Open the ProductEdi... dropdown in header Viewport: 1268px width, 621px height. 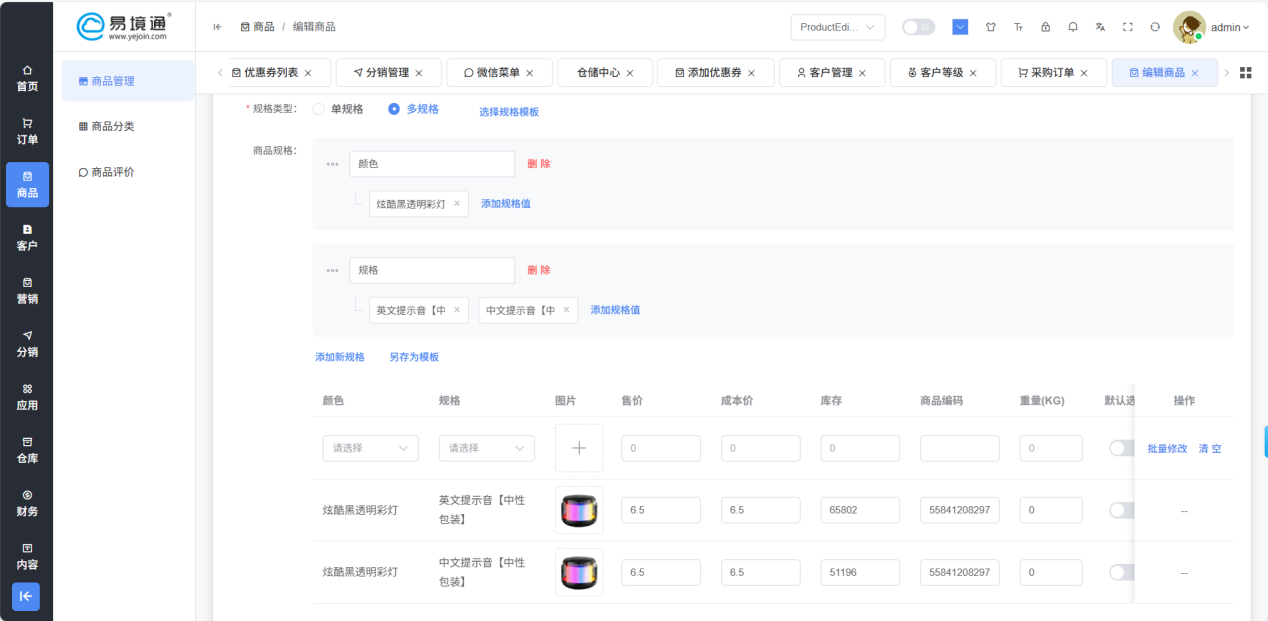(837, 27)
